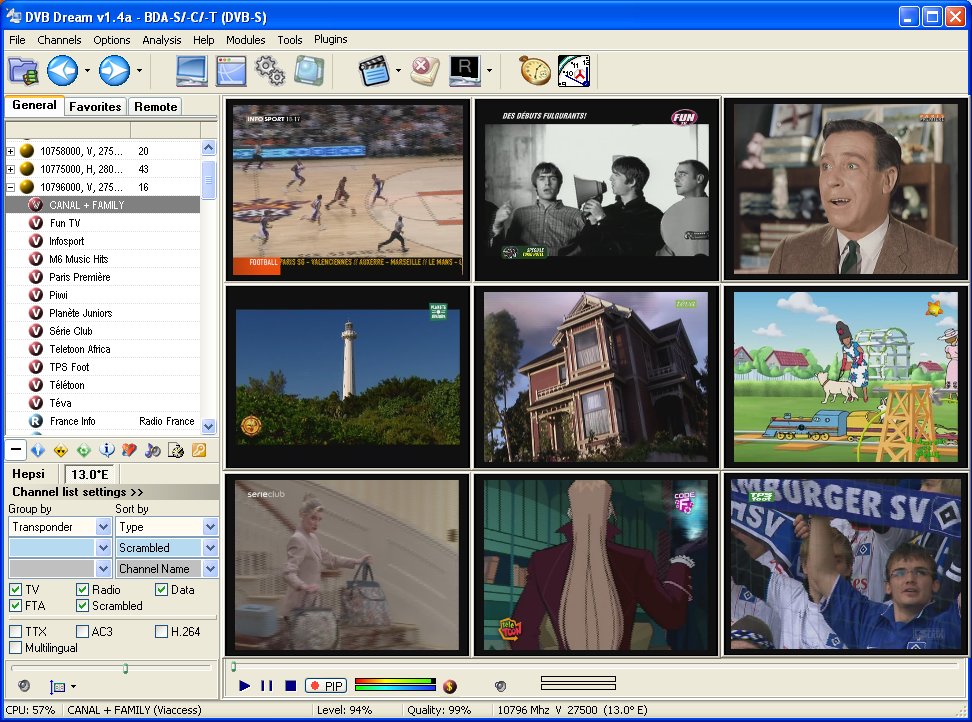This screenshot has height=722, width=972.
Task: Open the dropdown arrow next to the clapperboard
Action: [398, 71]
